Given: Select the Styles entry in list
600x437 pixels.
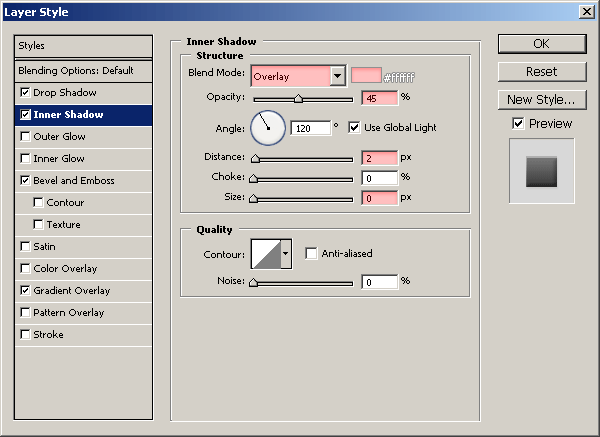Looking at the screenshot, I should 83,46.
